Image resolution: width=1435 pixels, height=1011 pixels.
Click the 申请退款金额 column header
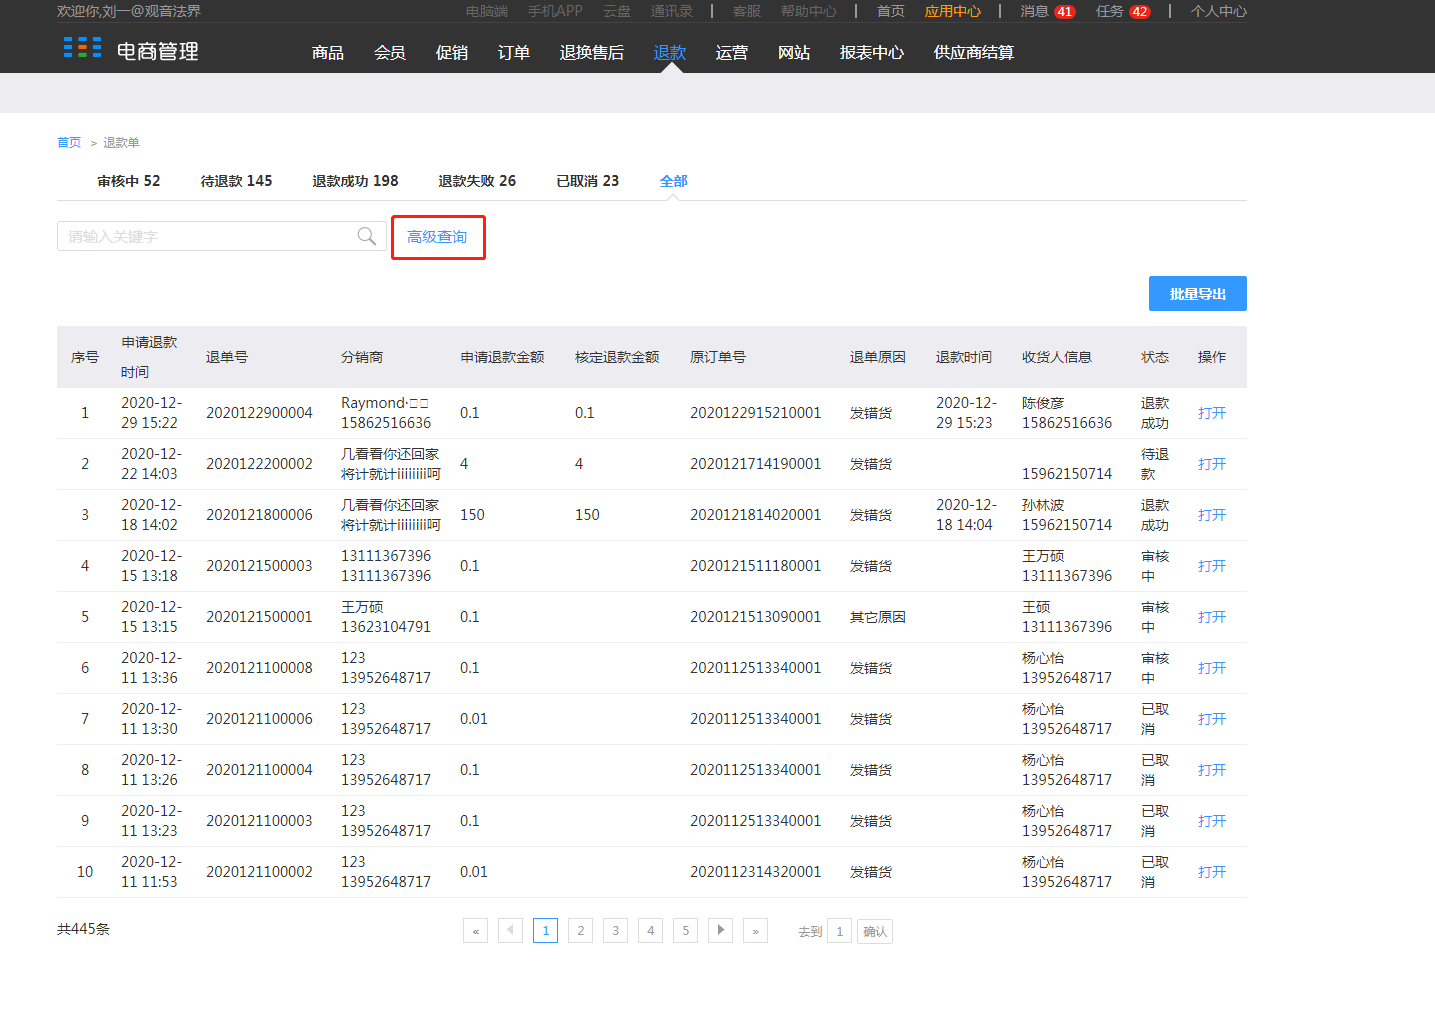502,357
